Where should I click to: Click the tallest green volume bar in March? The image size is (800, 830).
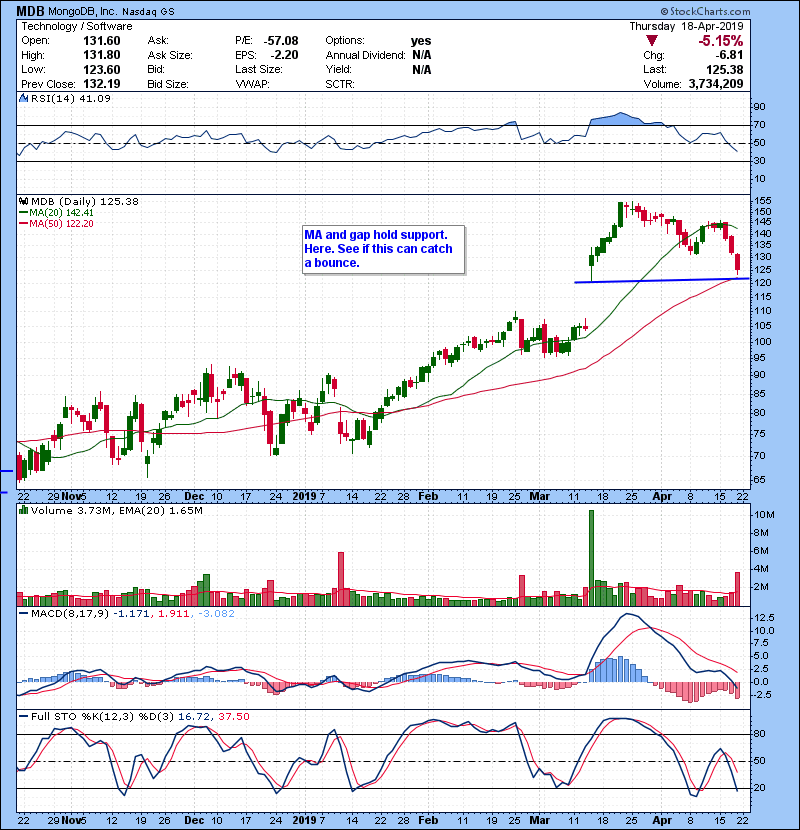591,558
